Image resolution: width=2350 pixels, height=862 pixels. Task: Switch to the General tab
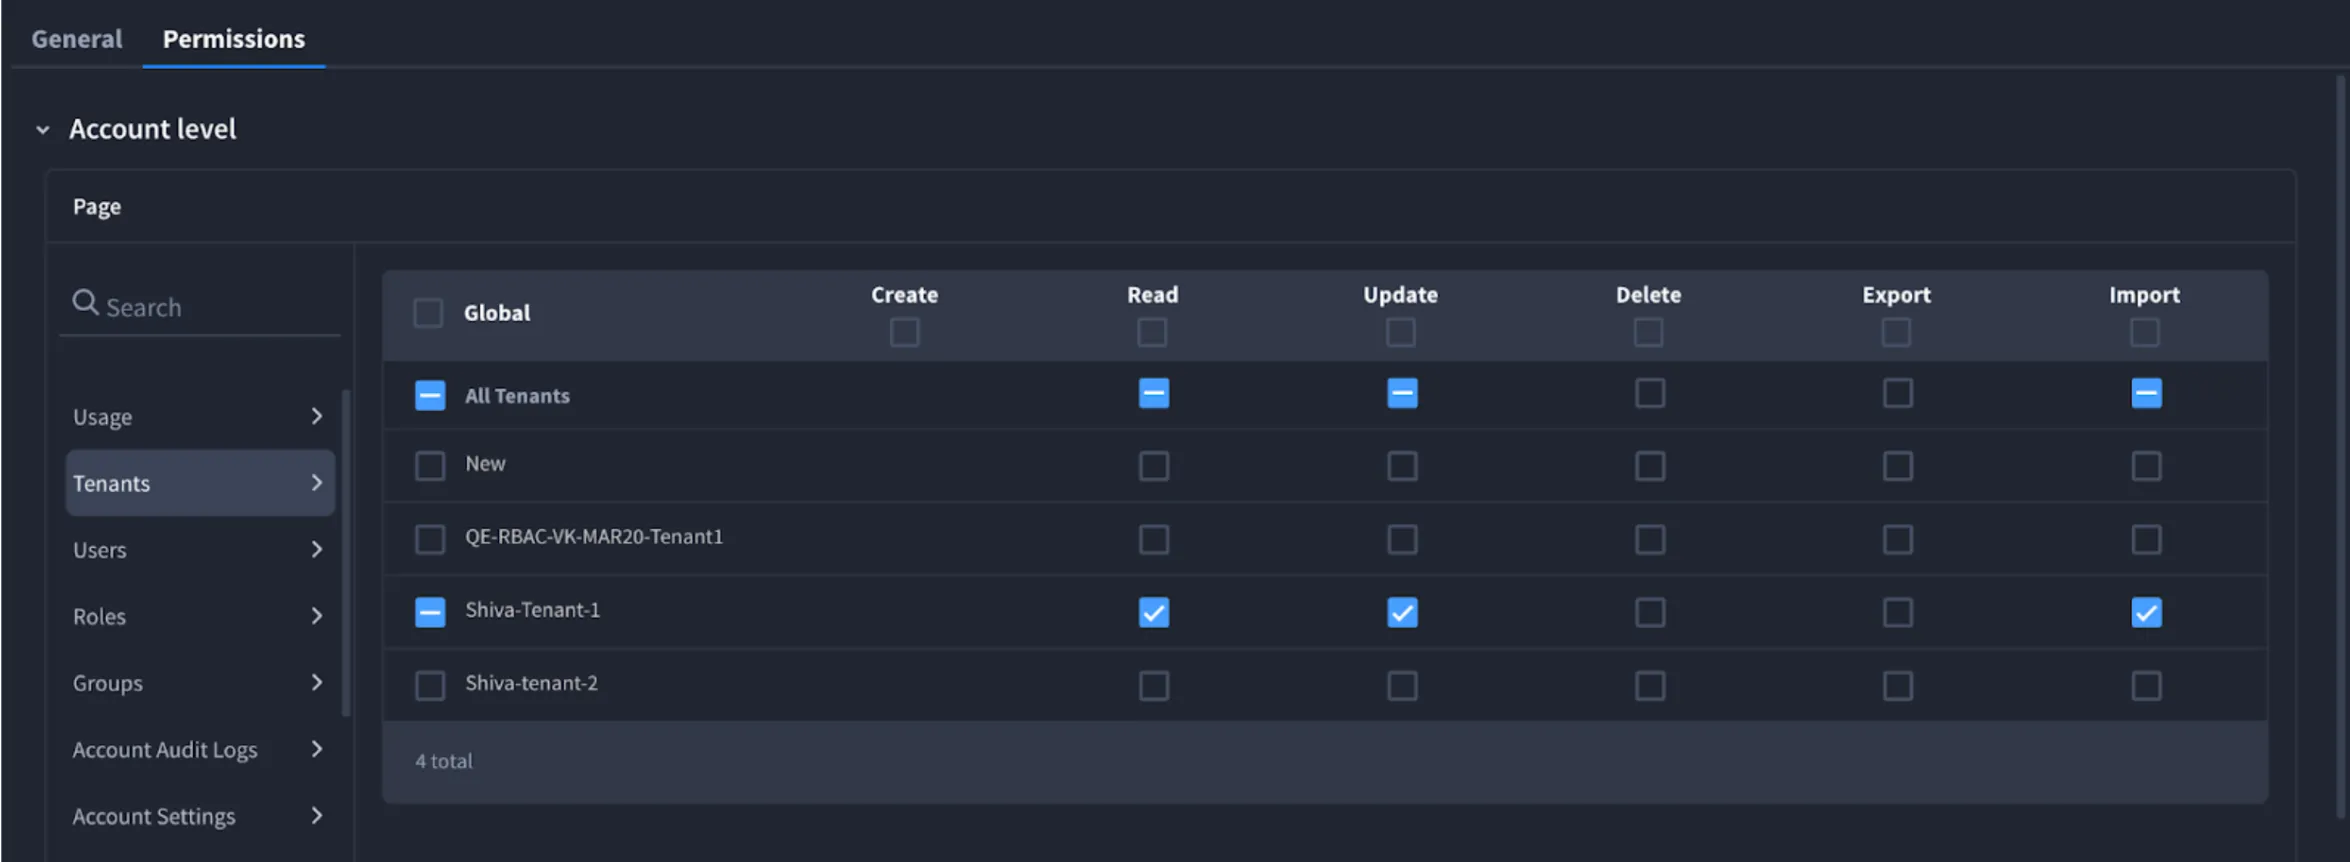point(76,39)
